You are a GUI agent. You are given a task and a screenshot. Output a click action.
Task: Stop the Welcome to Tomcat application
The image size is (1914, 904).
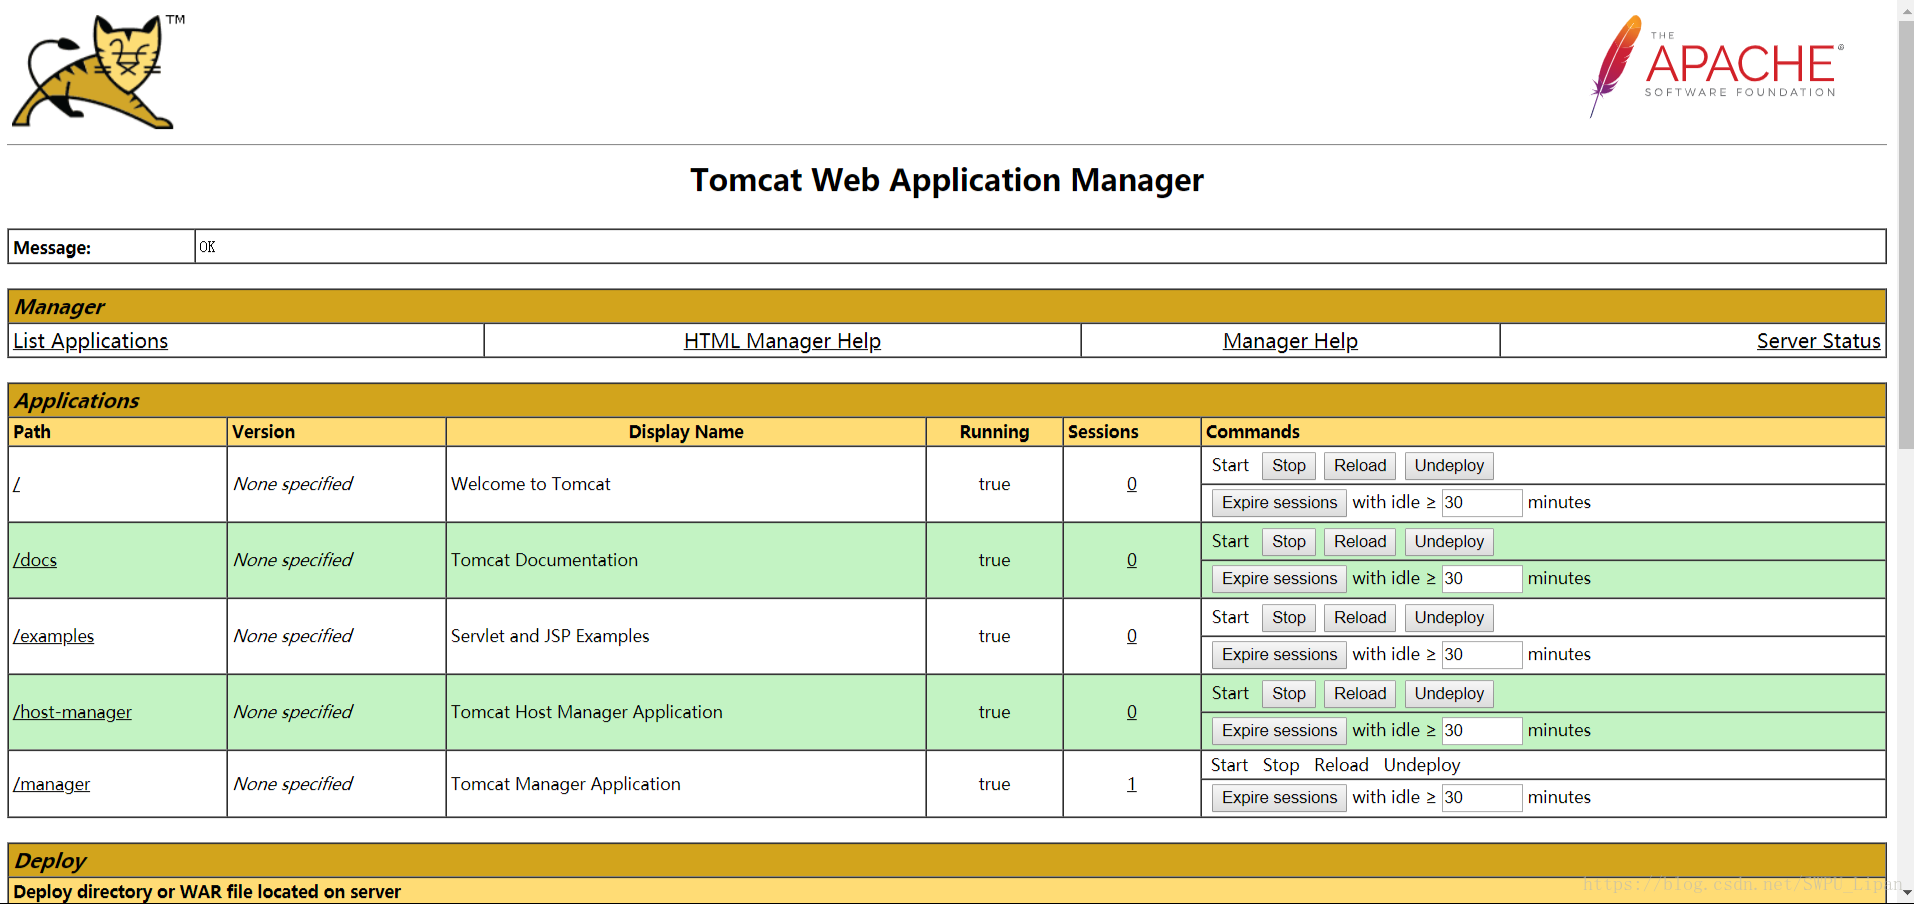tap(1289, 466)
